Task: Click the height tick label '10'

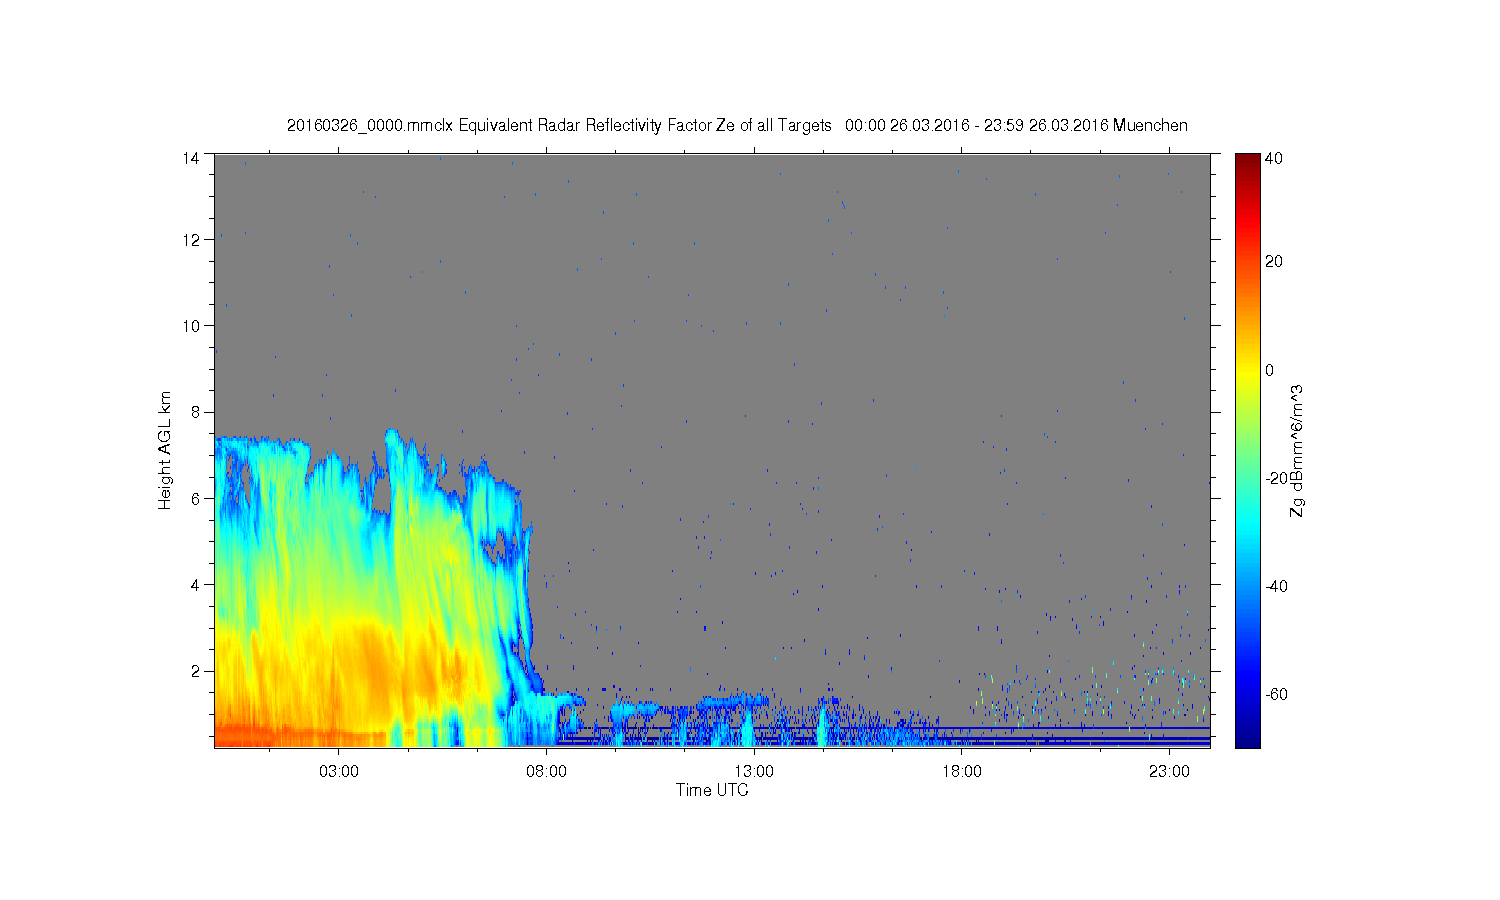Action: [191, 326]
